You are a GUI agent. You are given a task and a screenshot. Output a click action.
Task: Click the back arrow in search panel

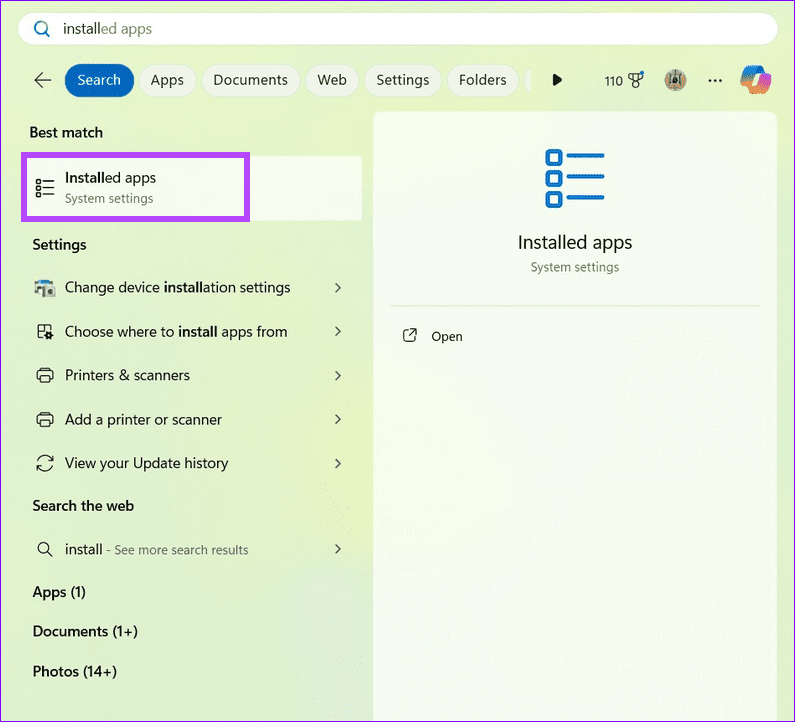(x=42, y=80)
